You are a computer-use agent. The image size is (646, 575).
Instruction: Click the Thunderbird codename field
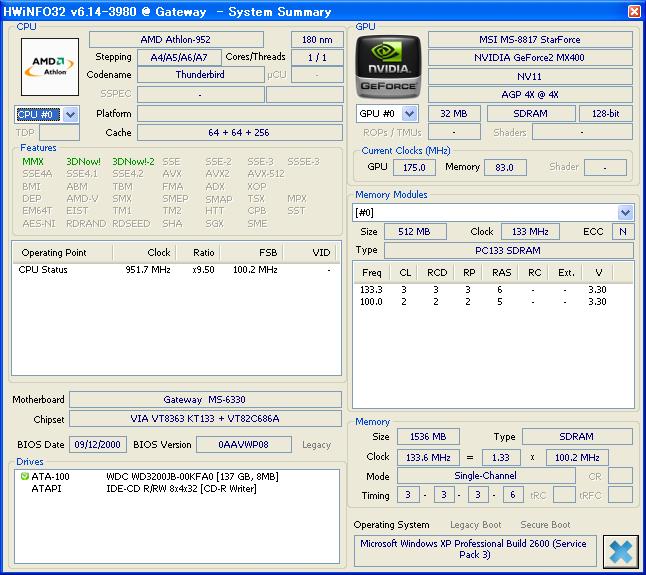click(x=201, y=75)
